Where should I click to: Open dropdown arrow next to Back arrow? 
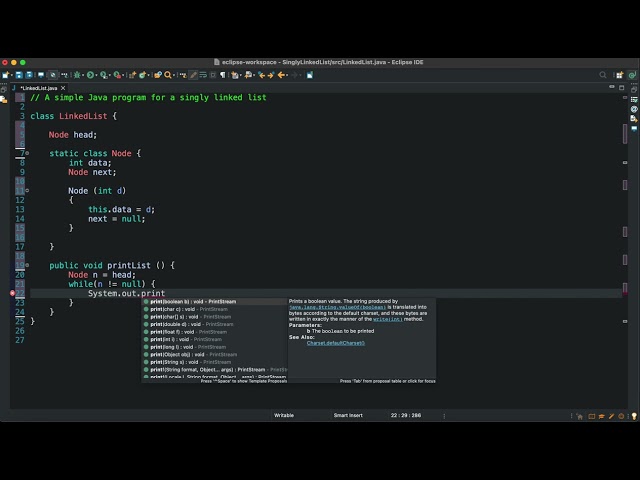(287, 75)
